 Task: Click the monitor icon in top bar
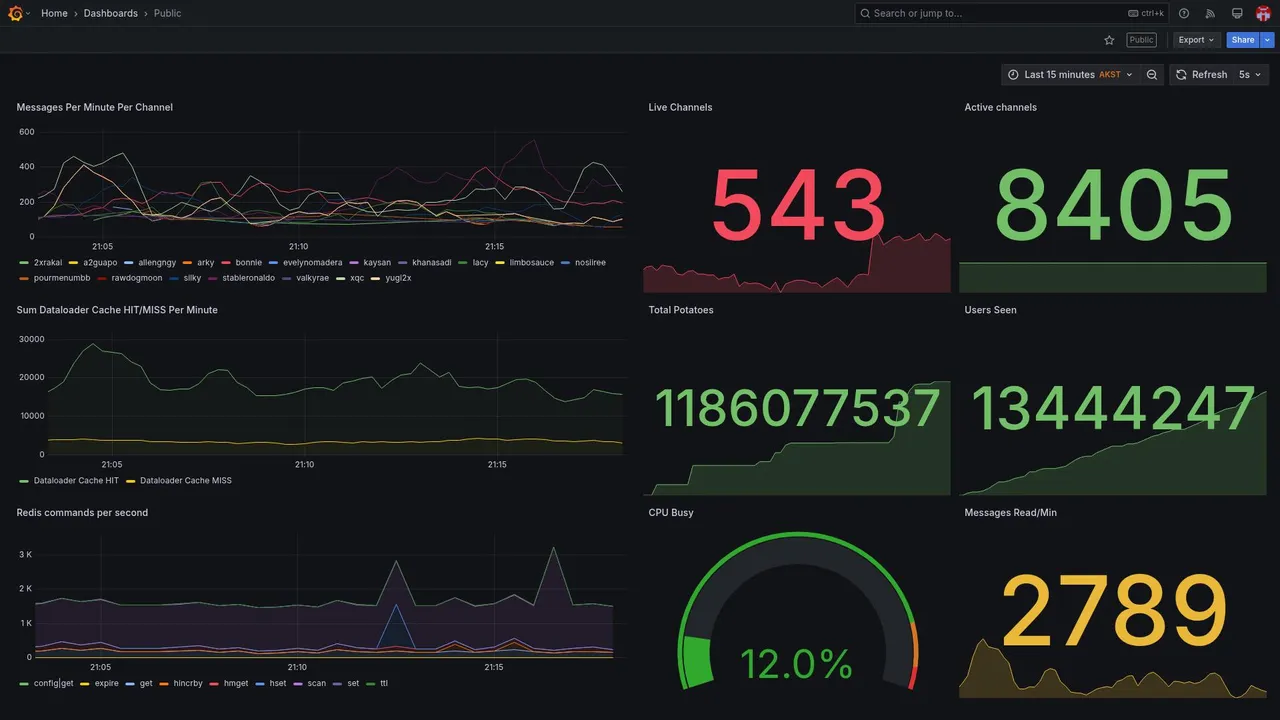(x=1237, y=13)
